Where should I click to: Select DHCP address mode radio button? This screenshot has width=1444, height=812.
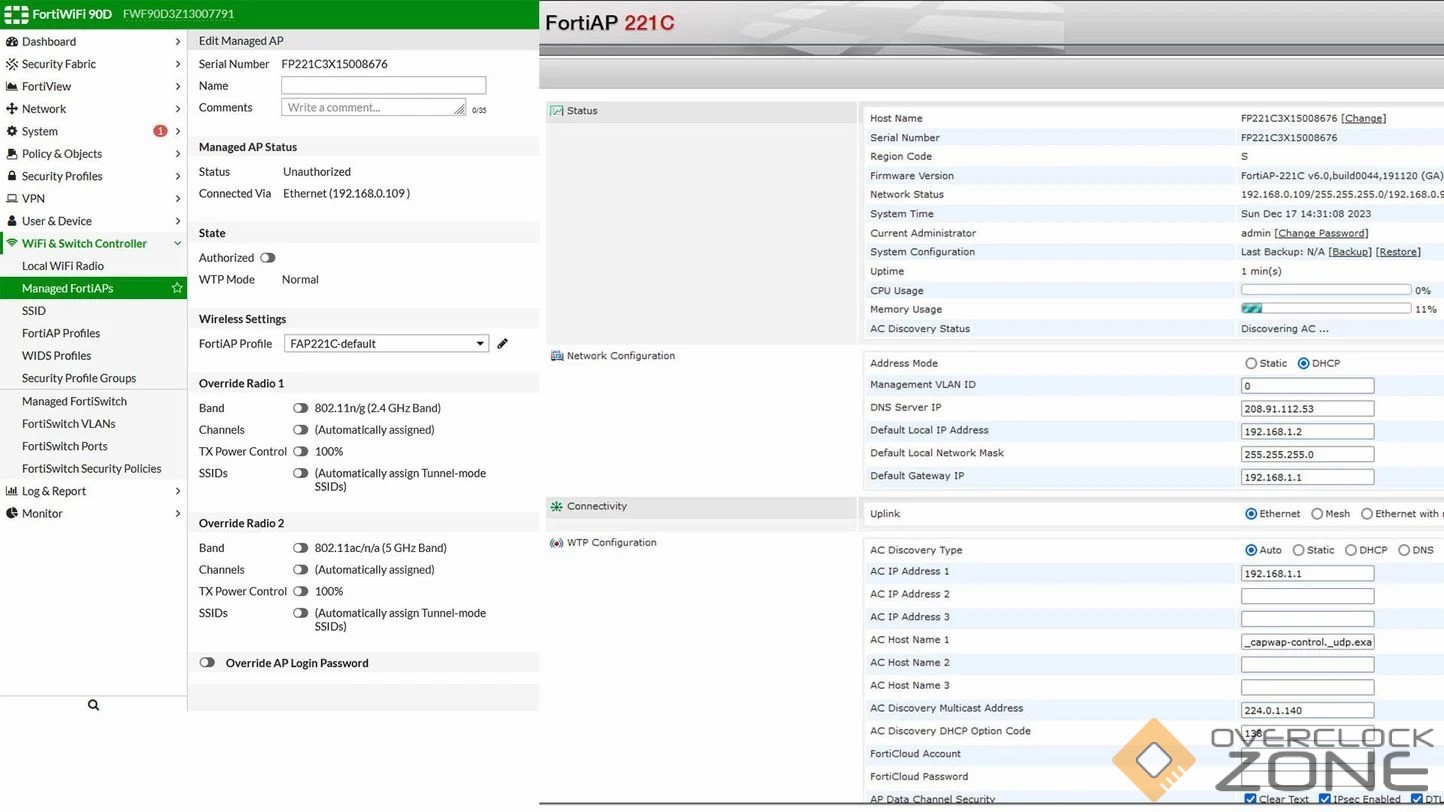(1303, 364)
